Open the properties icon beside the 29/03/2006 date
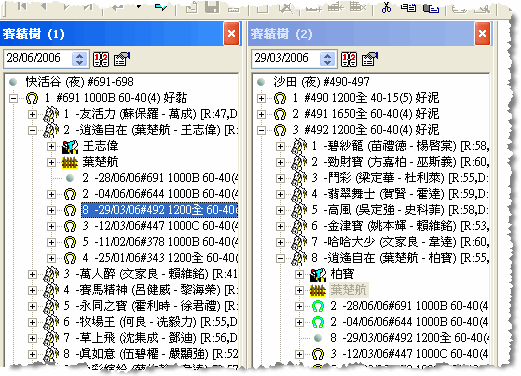 click(x=370, y=59)
